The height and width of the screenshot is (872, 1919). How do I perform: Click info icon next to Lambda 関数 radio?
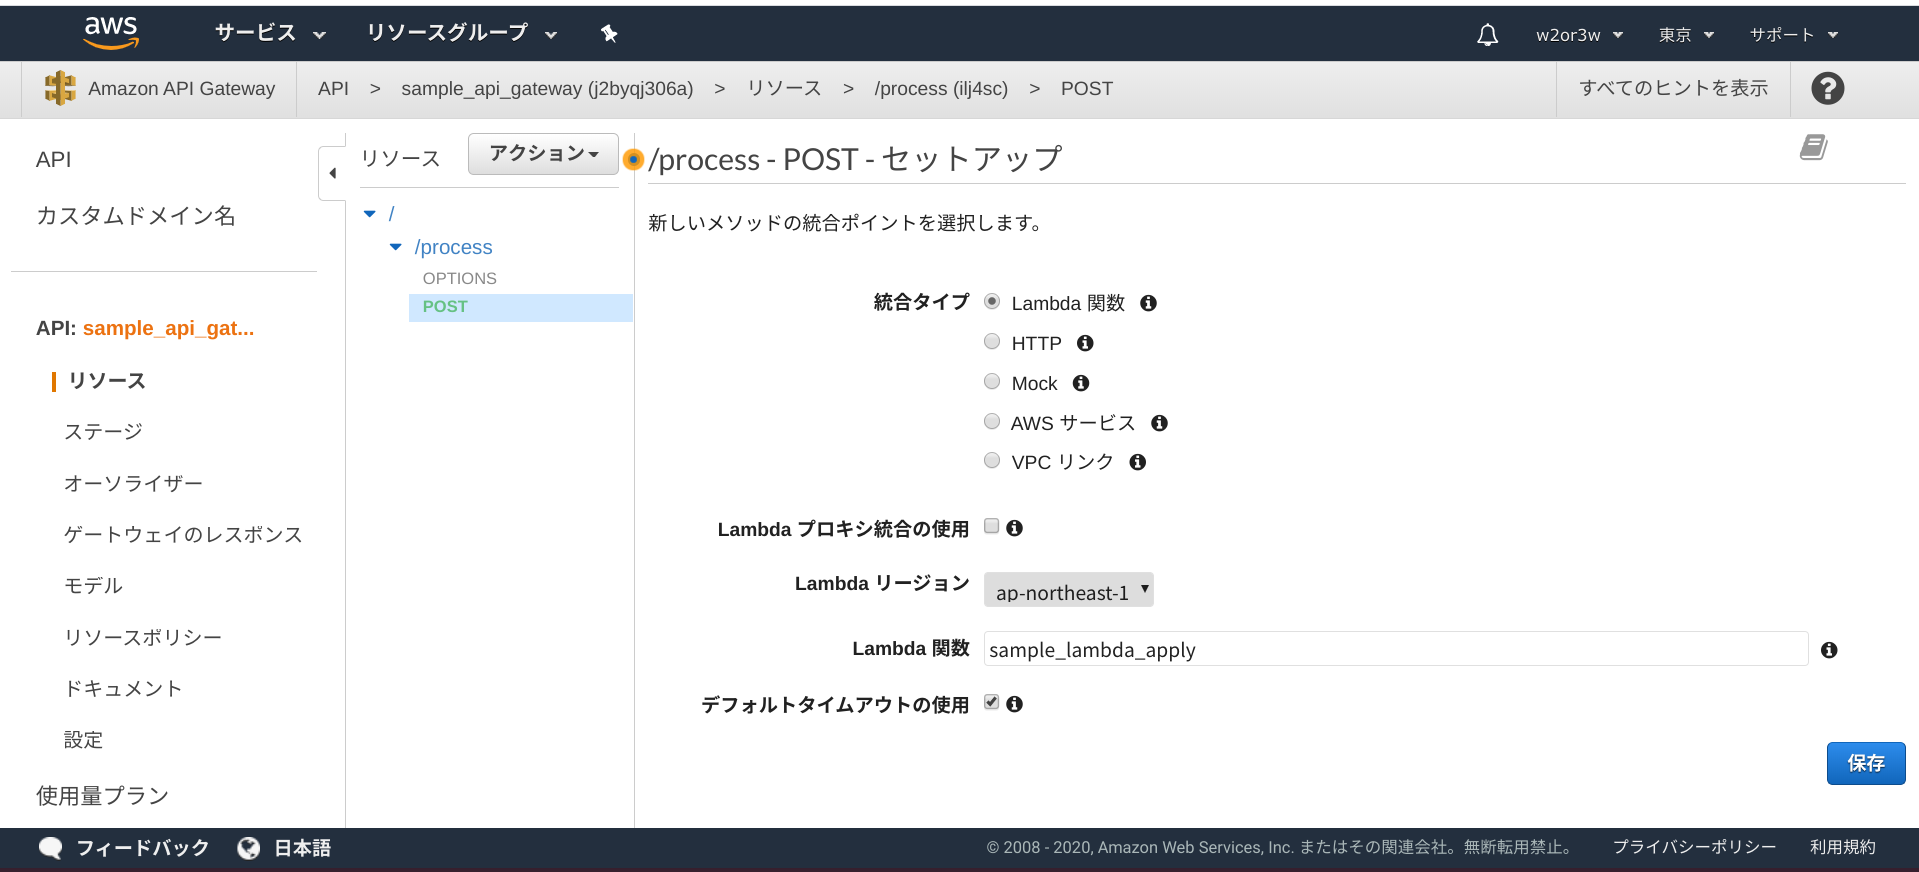click(1148, 303)
